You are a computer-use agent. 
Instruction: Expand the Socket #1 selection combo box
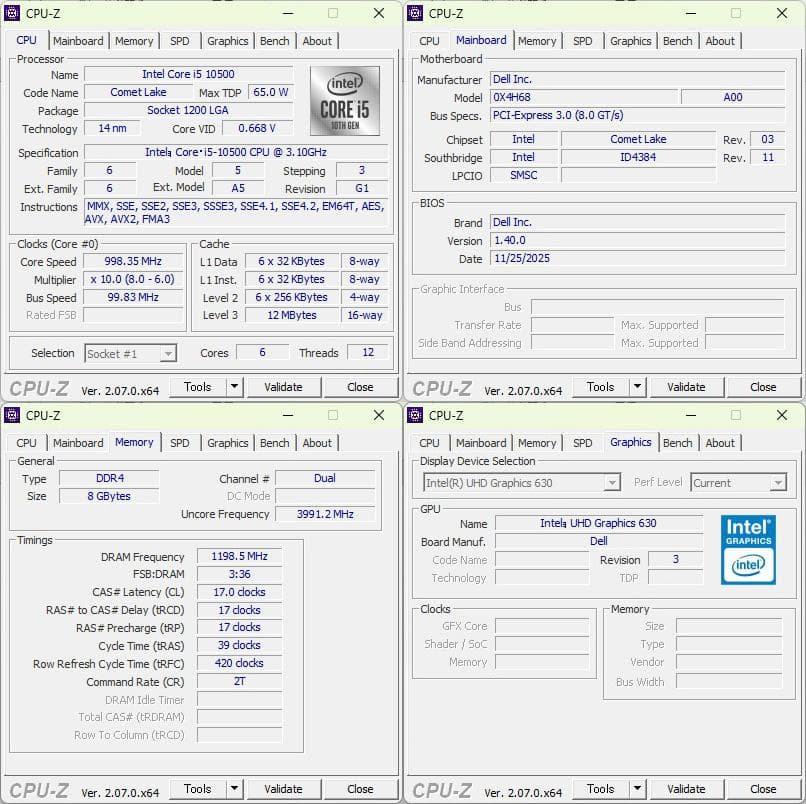168,354
